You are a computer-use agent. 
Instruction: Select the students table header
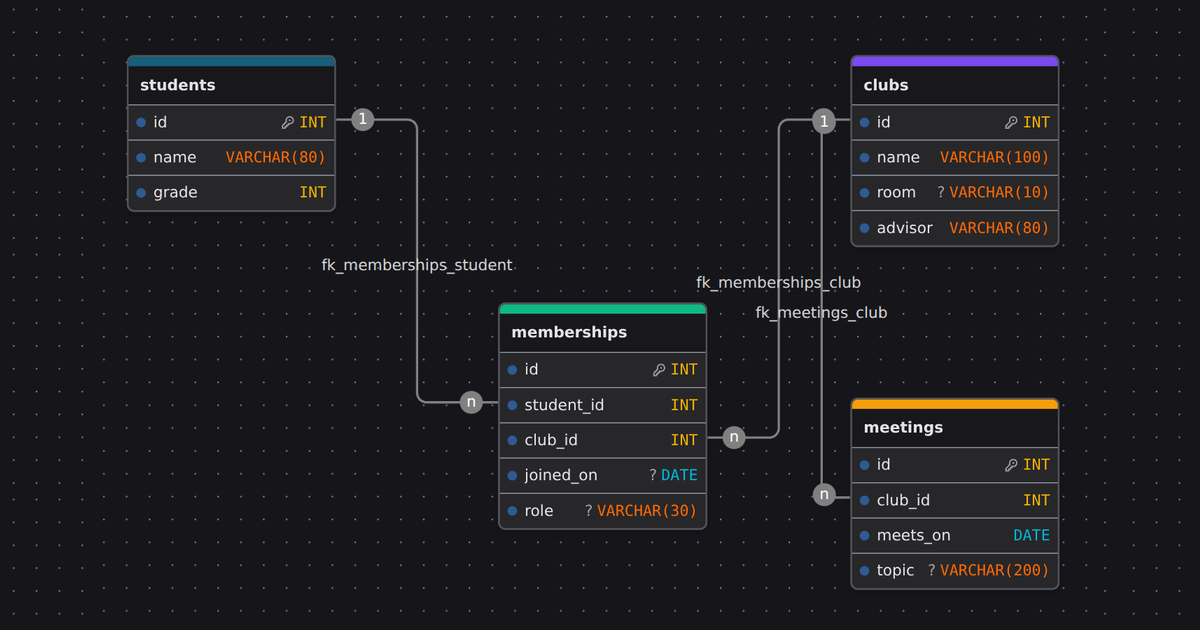point(231,85)
